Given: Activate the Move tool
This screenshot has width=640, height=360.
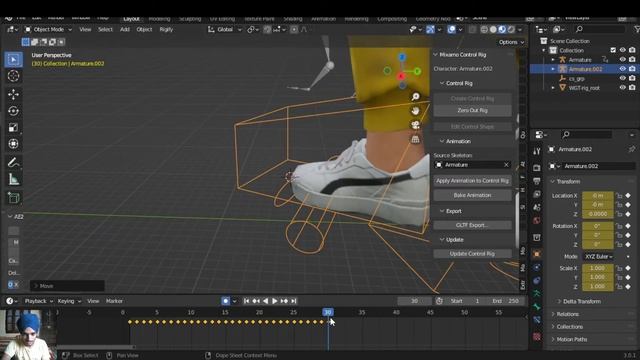Looking at the screenshot, I should [13, 94].
